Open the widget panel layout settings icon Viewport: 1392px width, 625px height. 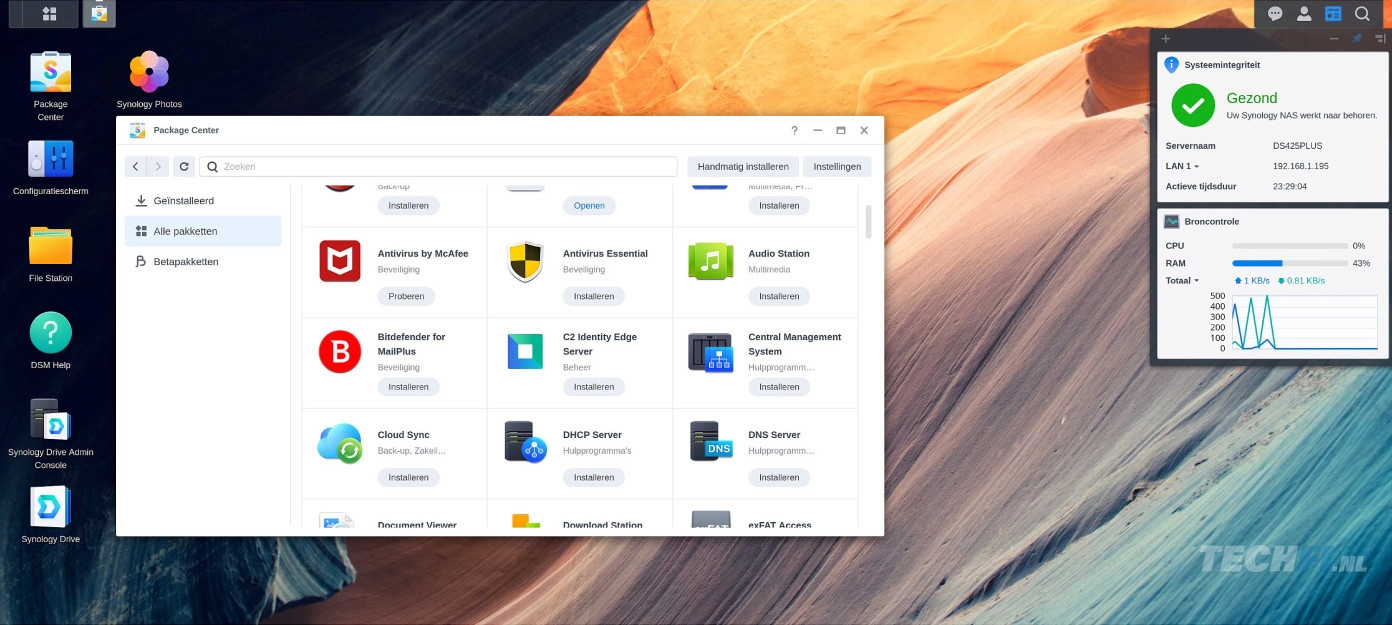tap(1379, 39)
